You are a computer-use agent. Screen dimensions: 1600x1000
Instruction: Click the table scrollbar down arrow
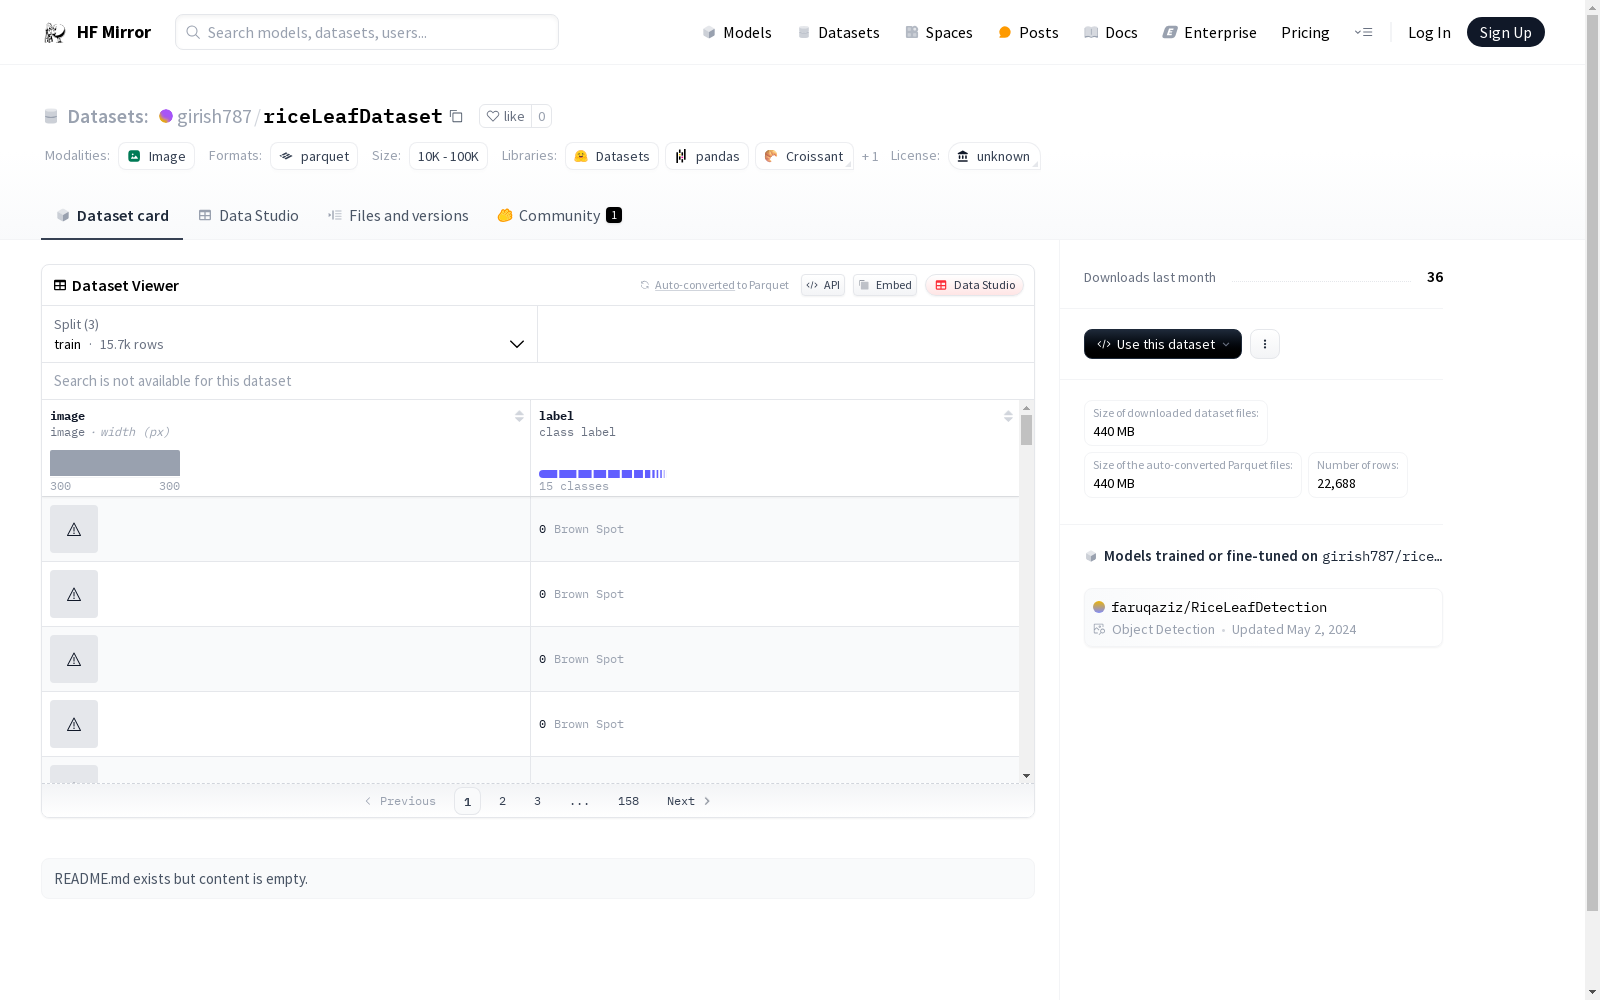pos(1026,776)
